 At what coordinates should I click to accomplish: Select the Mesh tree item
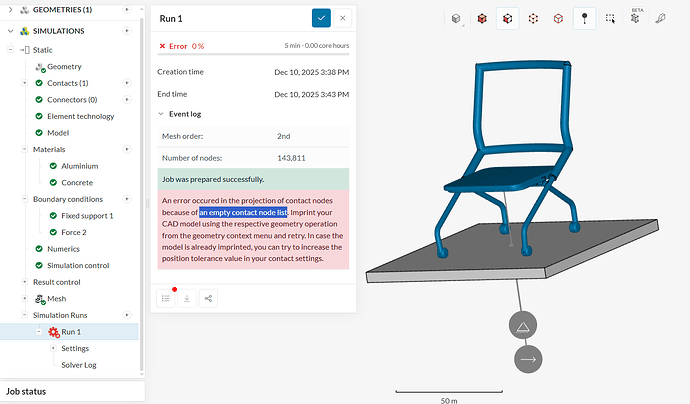click(x=57, y=298)
